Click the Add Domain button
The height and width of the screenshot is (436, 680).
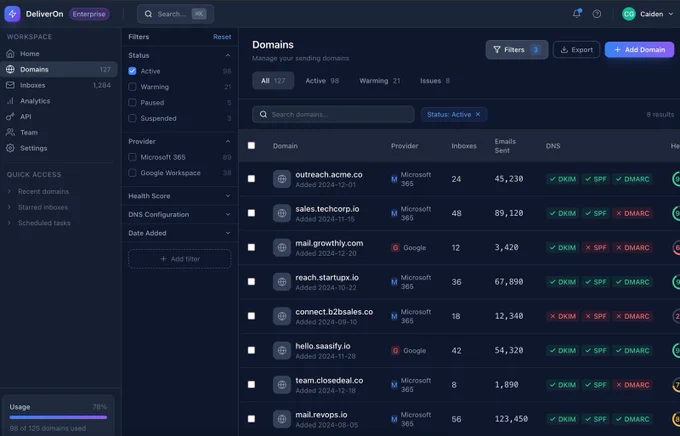639,49
